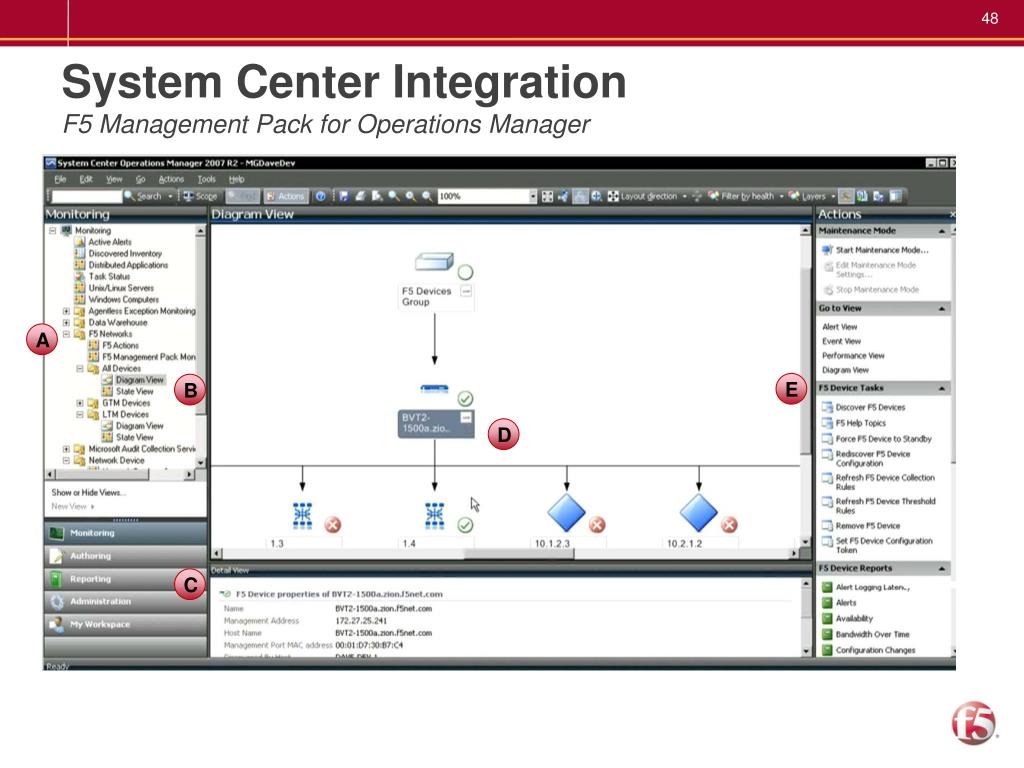Click the Reporting workspace icon
Image resolution: width=1024 pixels, height=768 pixels.
pyautogui.click(x=57, y=579)
